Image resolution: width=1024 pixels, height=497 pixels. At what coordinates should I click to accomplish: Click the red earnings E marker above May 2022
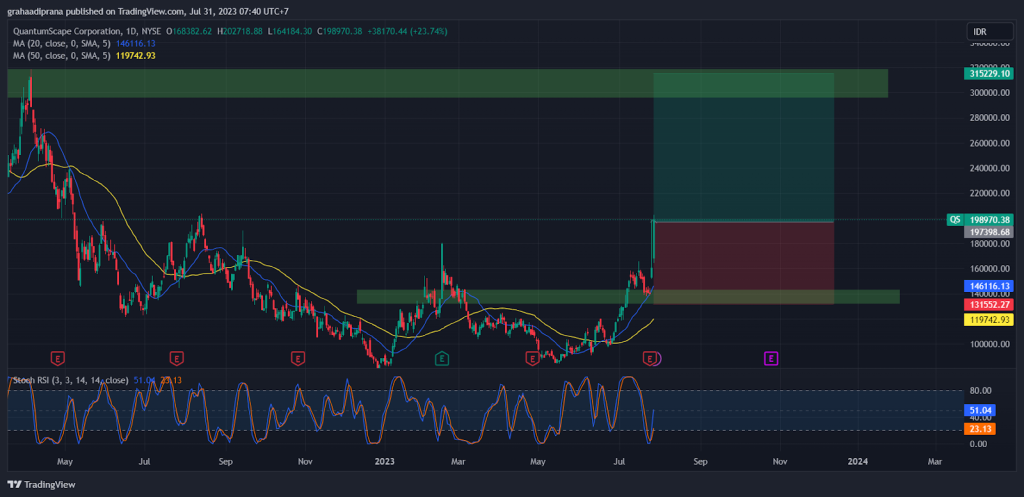59,358
